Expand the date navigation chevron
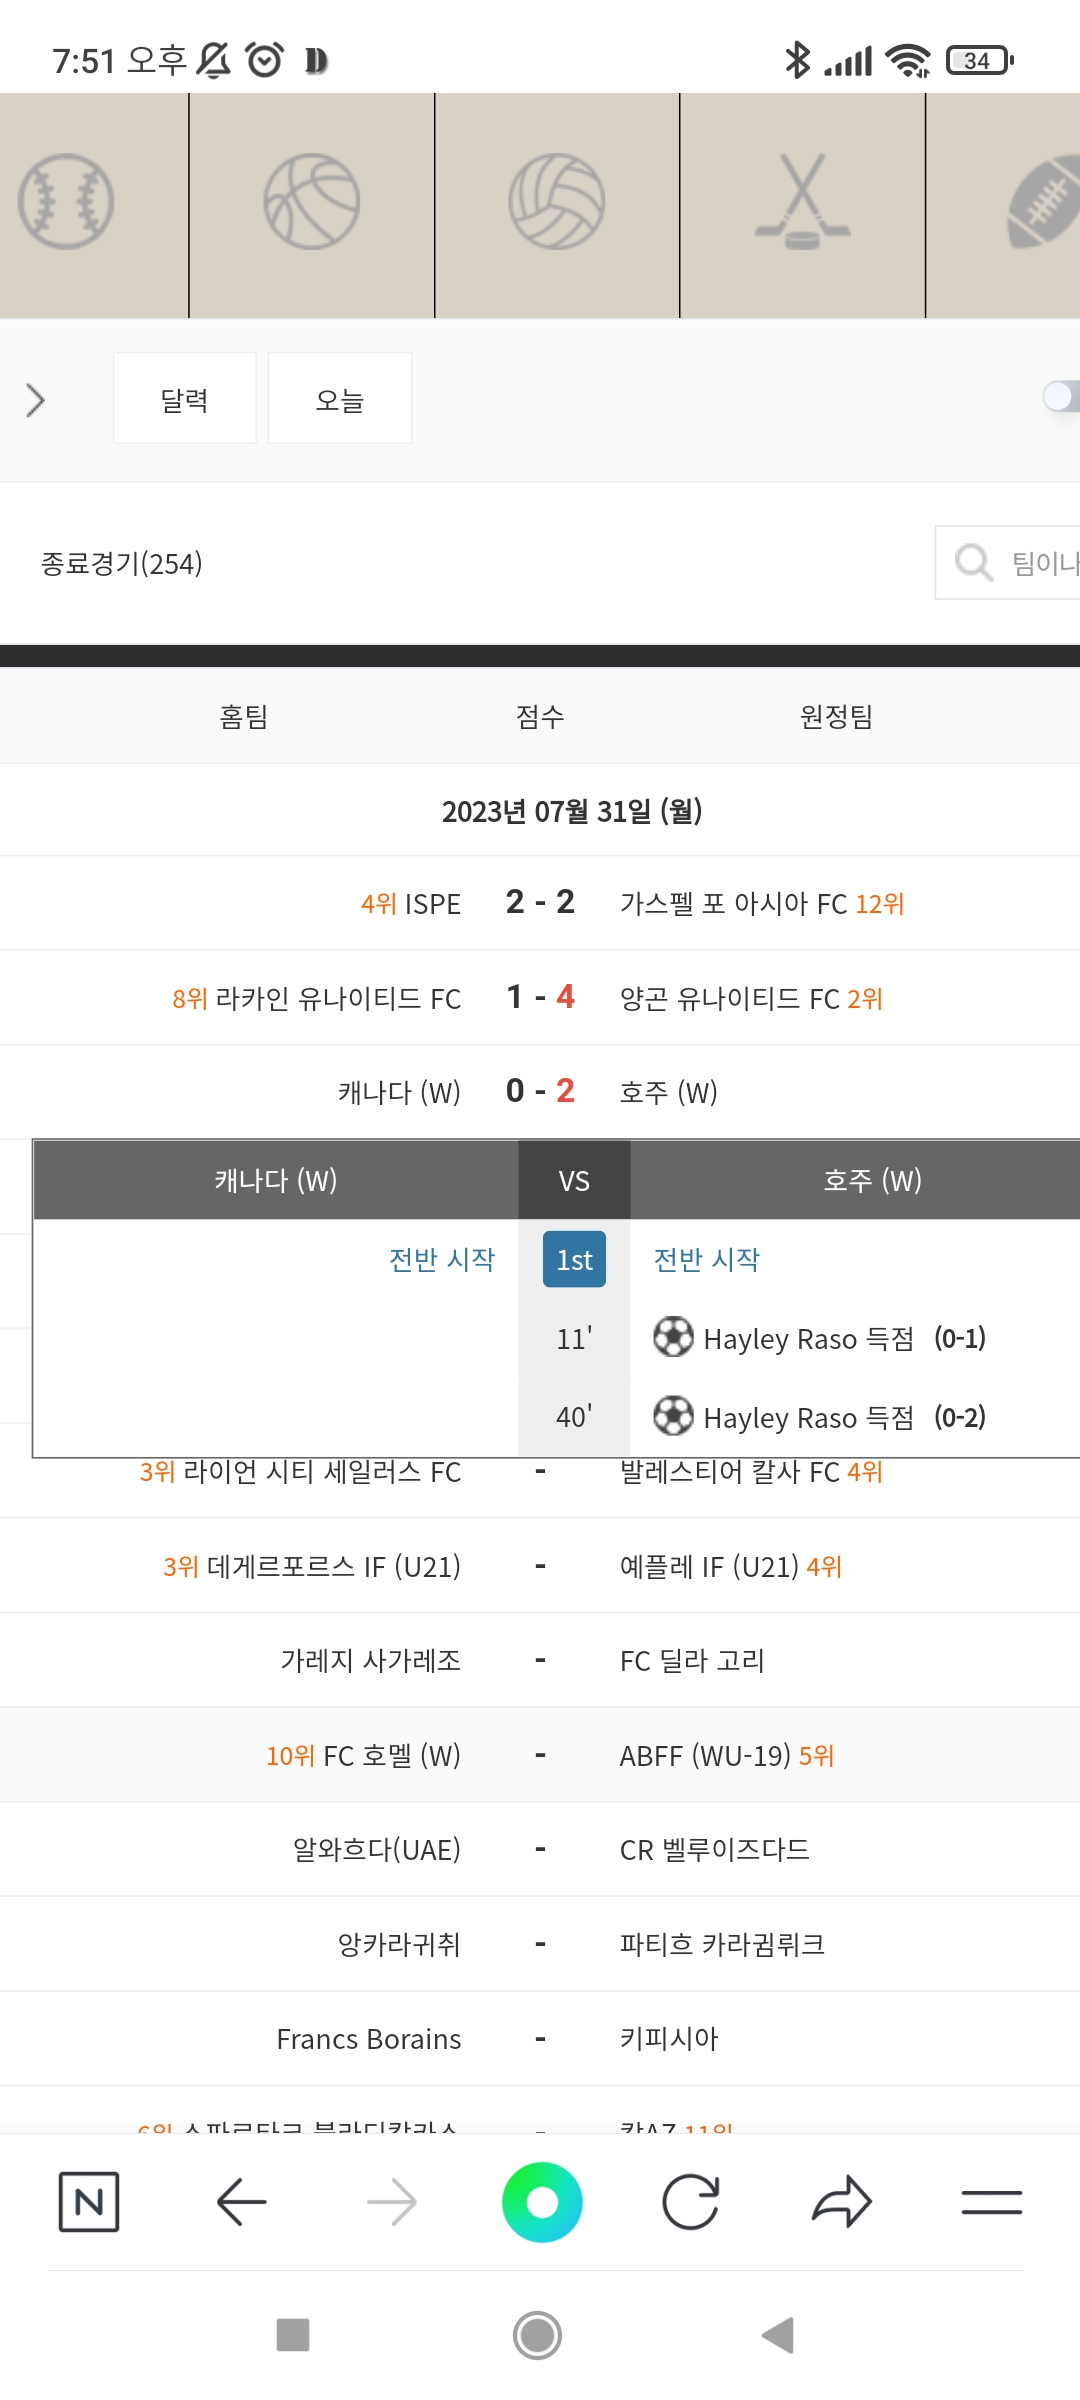Image resolution: width=1080 pixels, height=2400 pixels. point(36,400)
